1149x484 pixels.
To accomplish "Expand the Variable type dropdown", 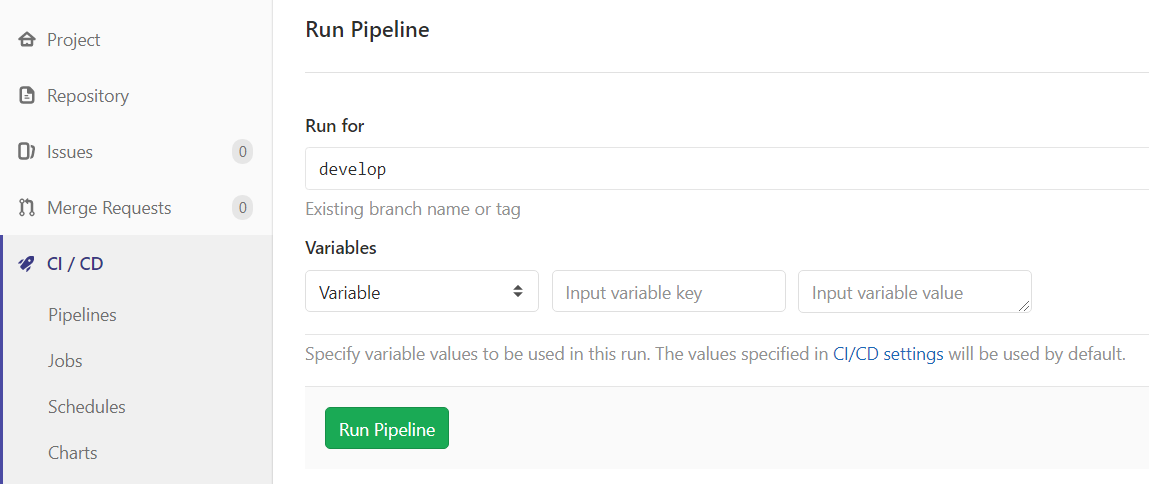I will click(x=421, y=292).
